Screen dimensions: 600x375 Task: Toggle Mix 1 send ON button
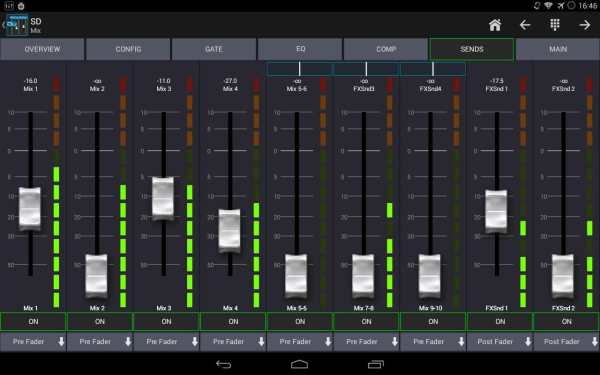click(x=33, y=322)
